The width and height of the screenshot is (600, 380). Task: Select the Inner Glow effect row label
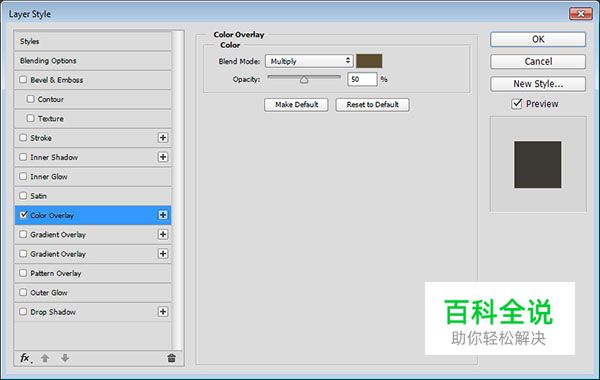pyautogui.click(x=49, y=176)
